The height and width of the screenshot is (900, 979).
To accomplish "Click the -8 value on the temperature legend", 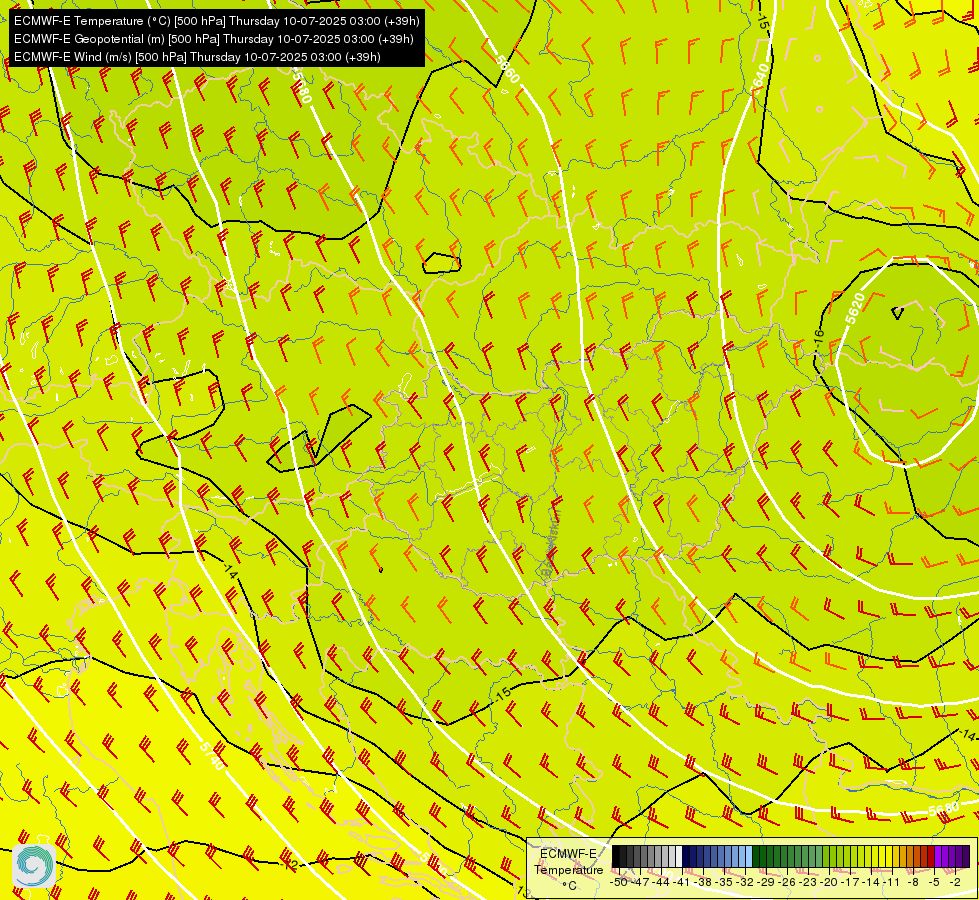I will pyautogui.click(x=913, y=882).
